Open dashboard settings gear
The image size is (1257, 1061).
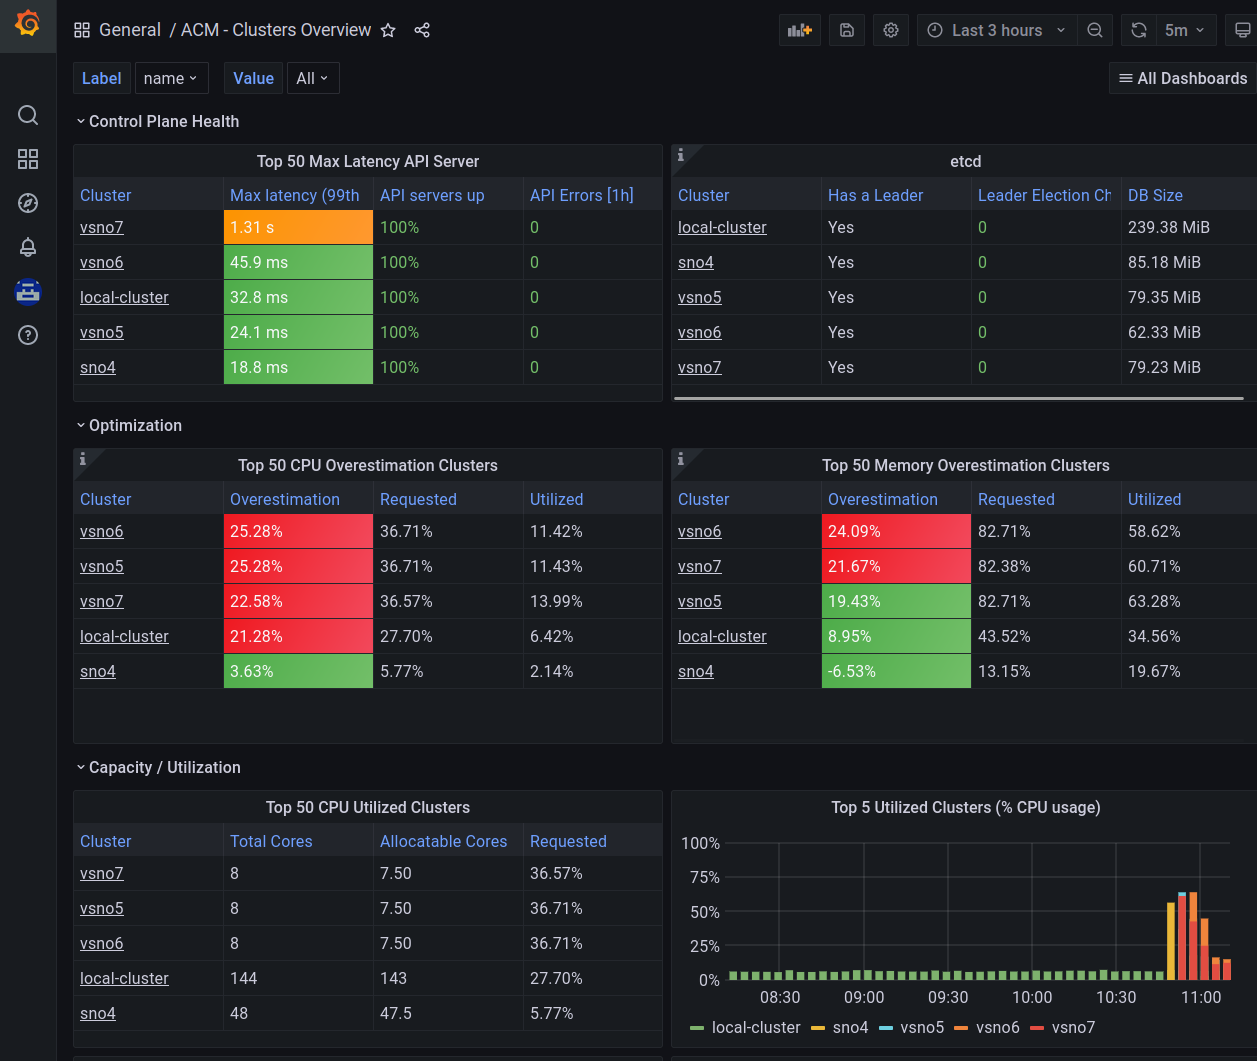(x=891, y=30)
